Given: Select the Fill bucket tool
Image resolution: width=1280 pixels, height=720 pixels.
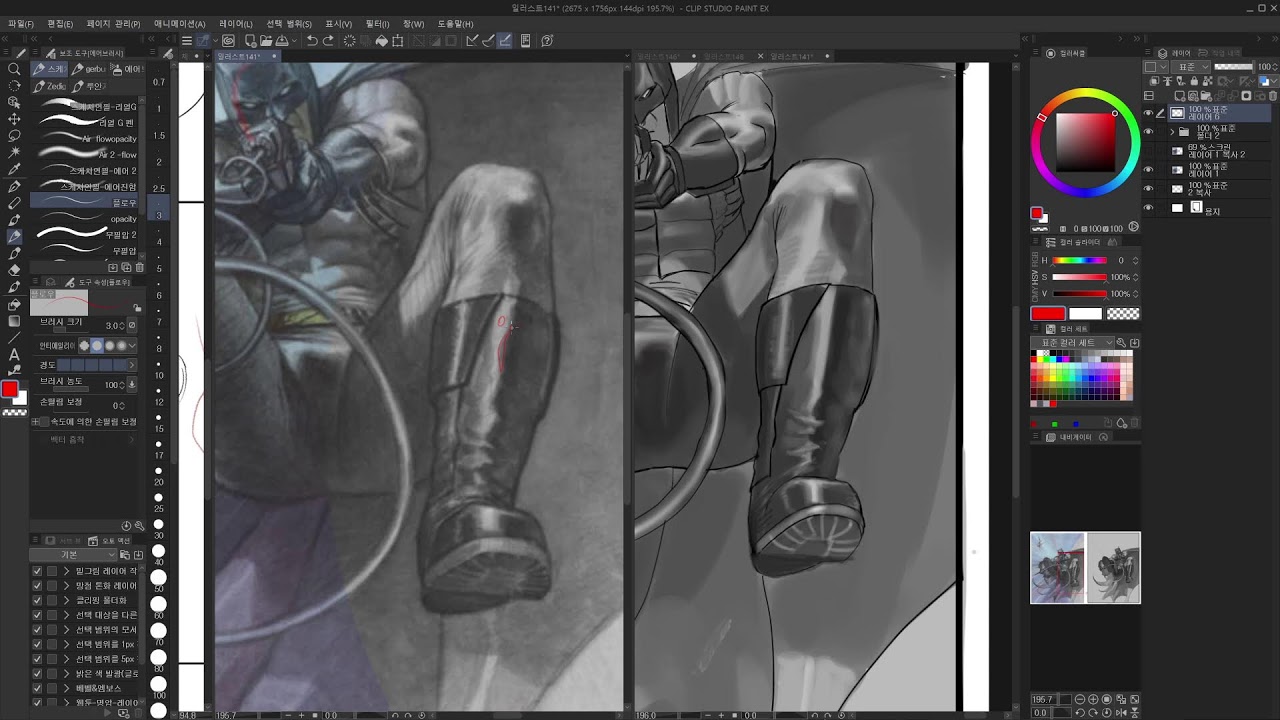Looking at the screenshot, I should pos(14,304).
